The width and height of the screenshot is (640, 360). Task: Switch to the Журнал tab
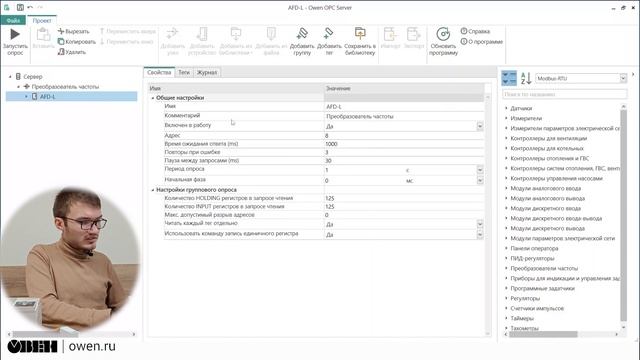tap(207, 72)
